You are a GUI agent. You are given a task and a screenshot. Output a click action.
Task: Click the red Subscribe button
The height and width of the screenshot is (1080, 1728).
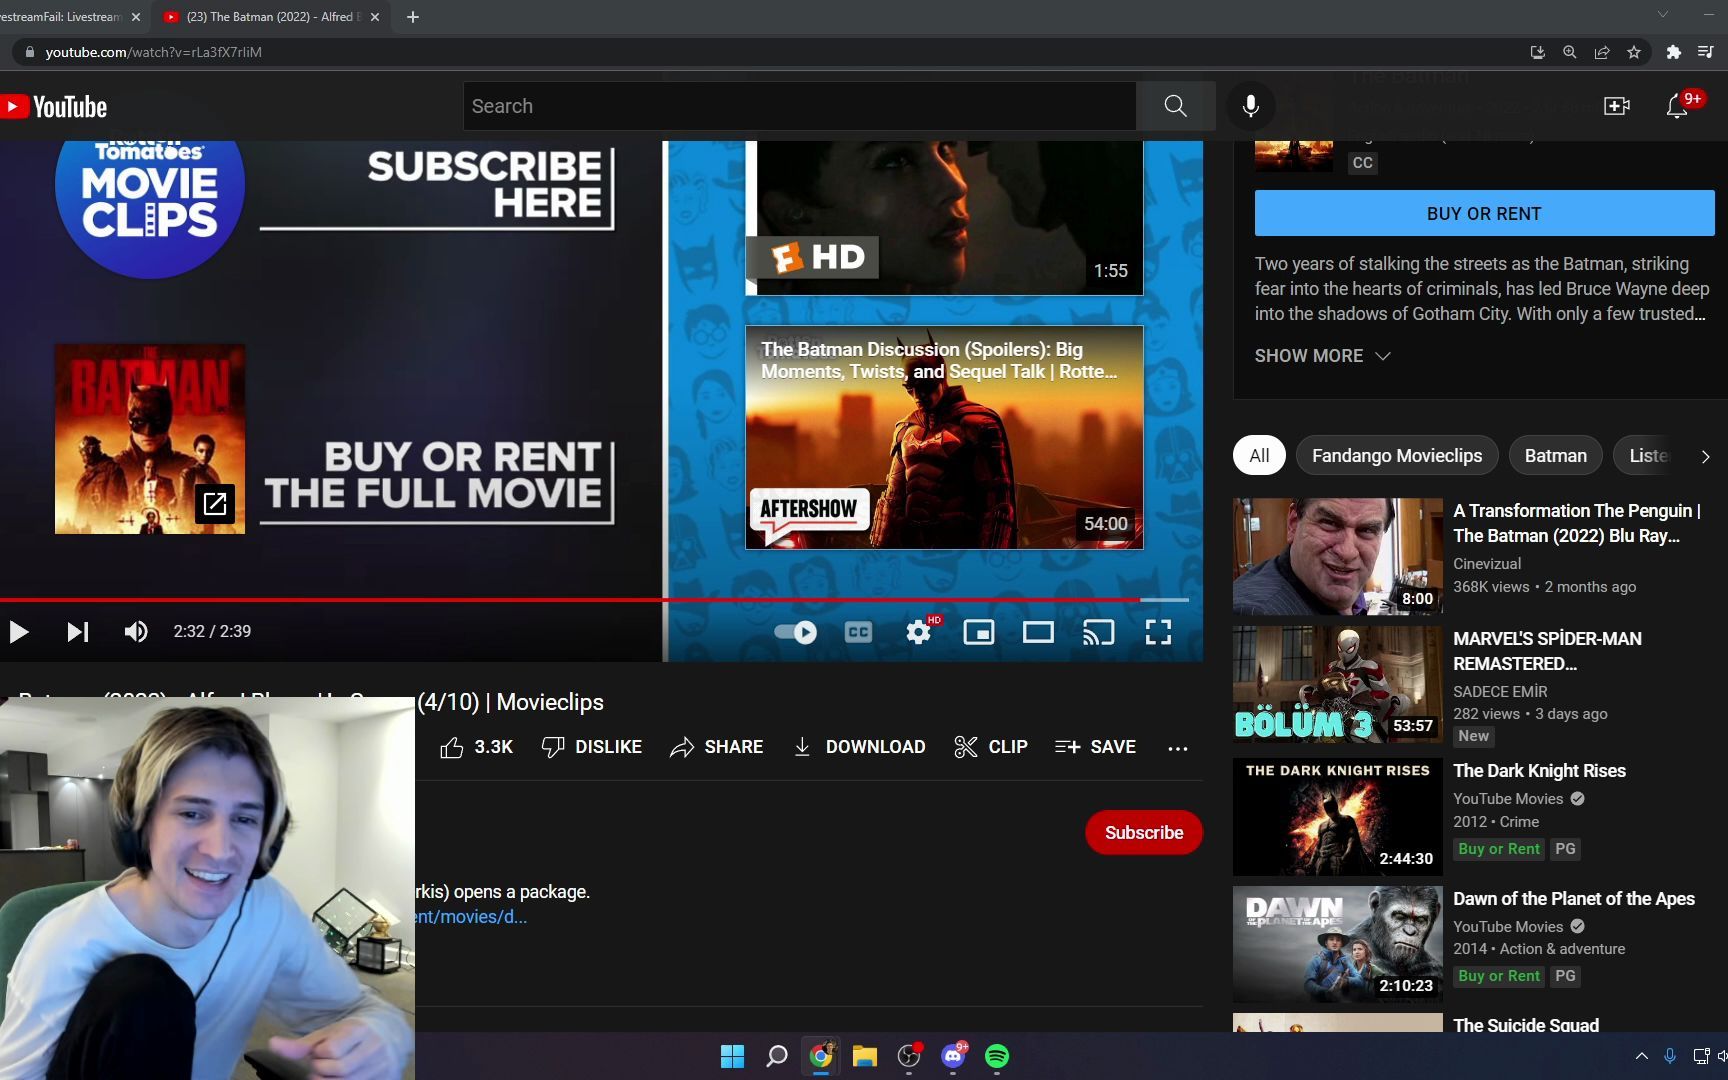pyautogui.click(x=1143, y=832)
